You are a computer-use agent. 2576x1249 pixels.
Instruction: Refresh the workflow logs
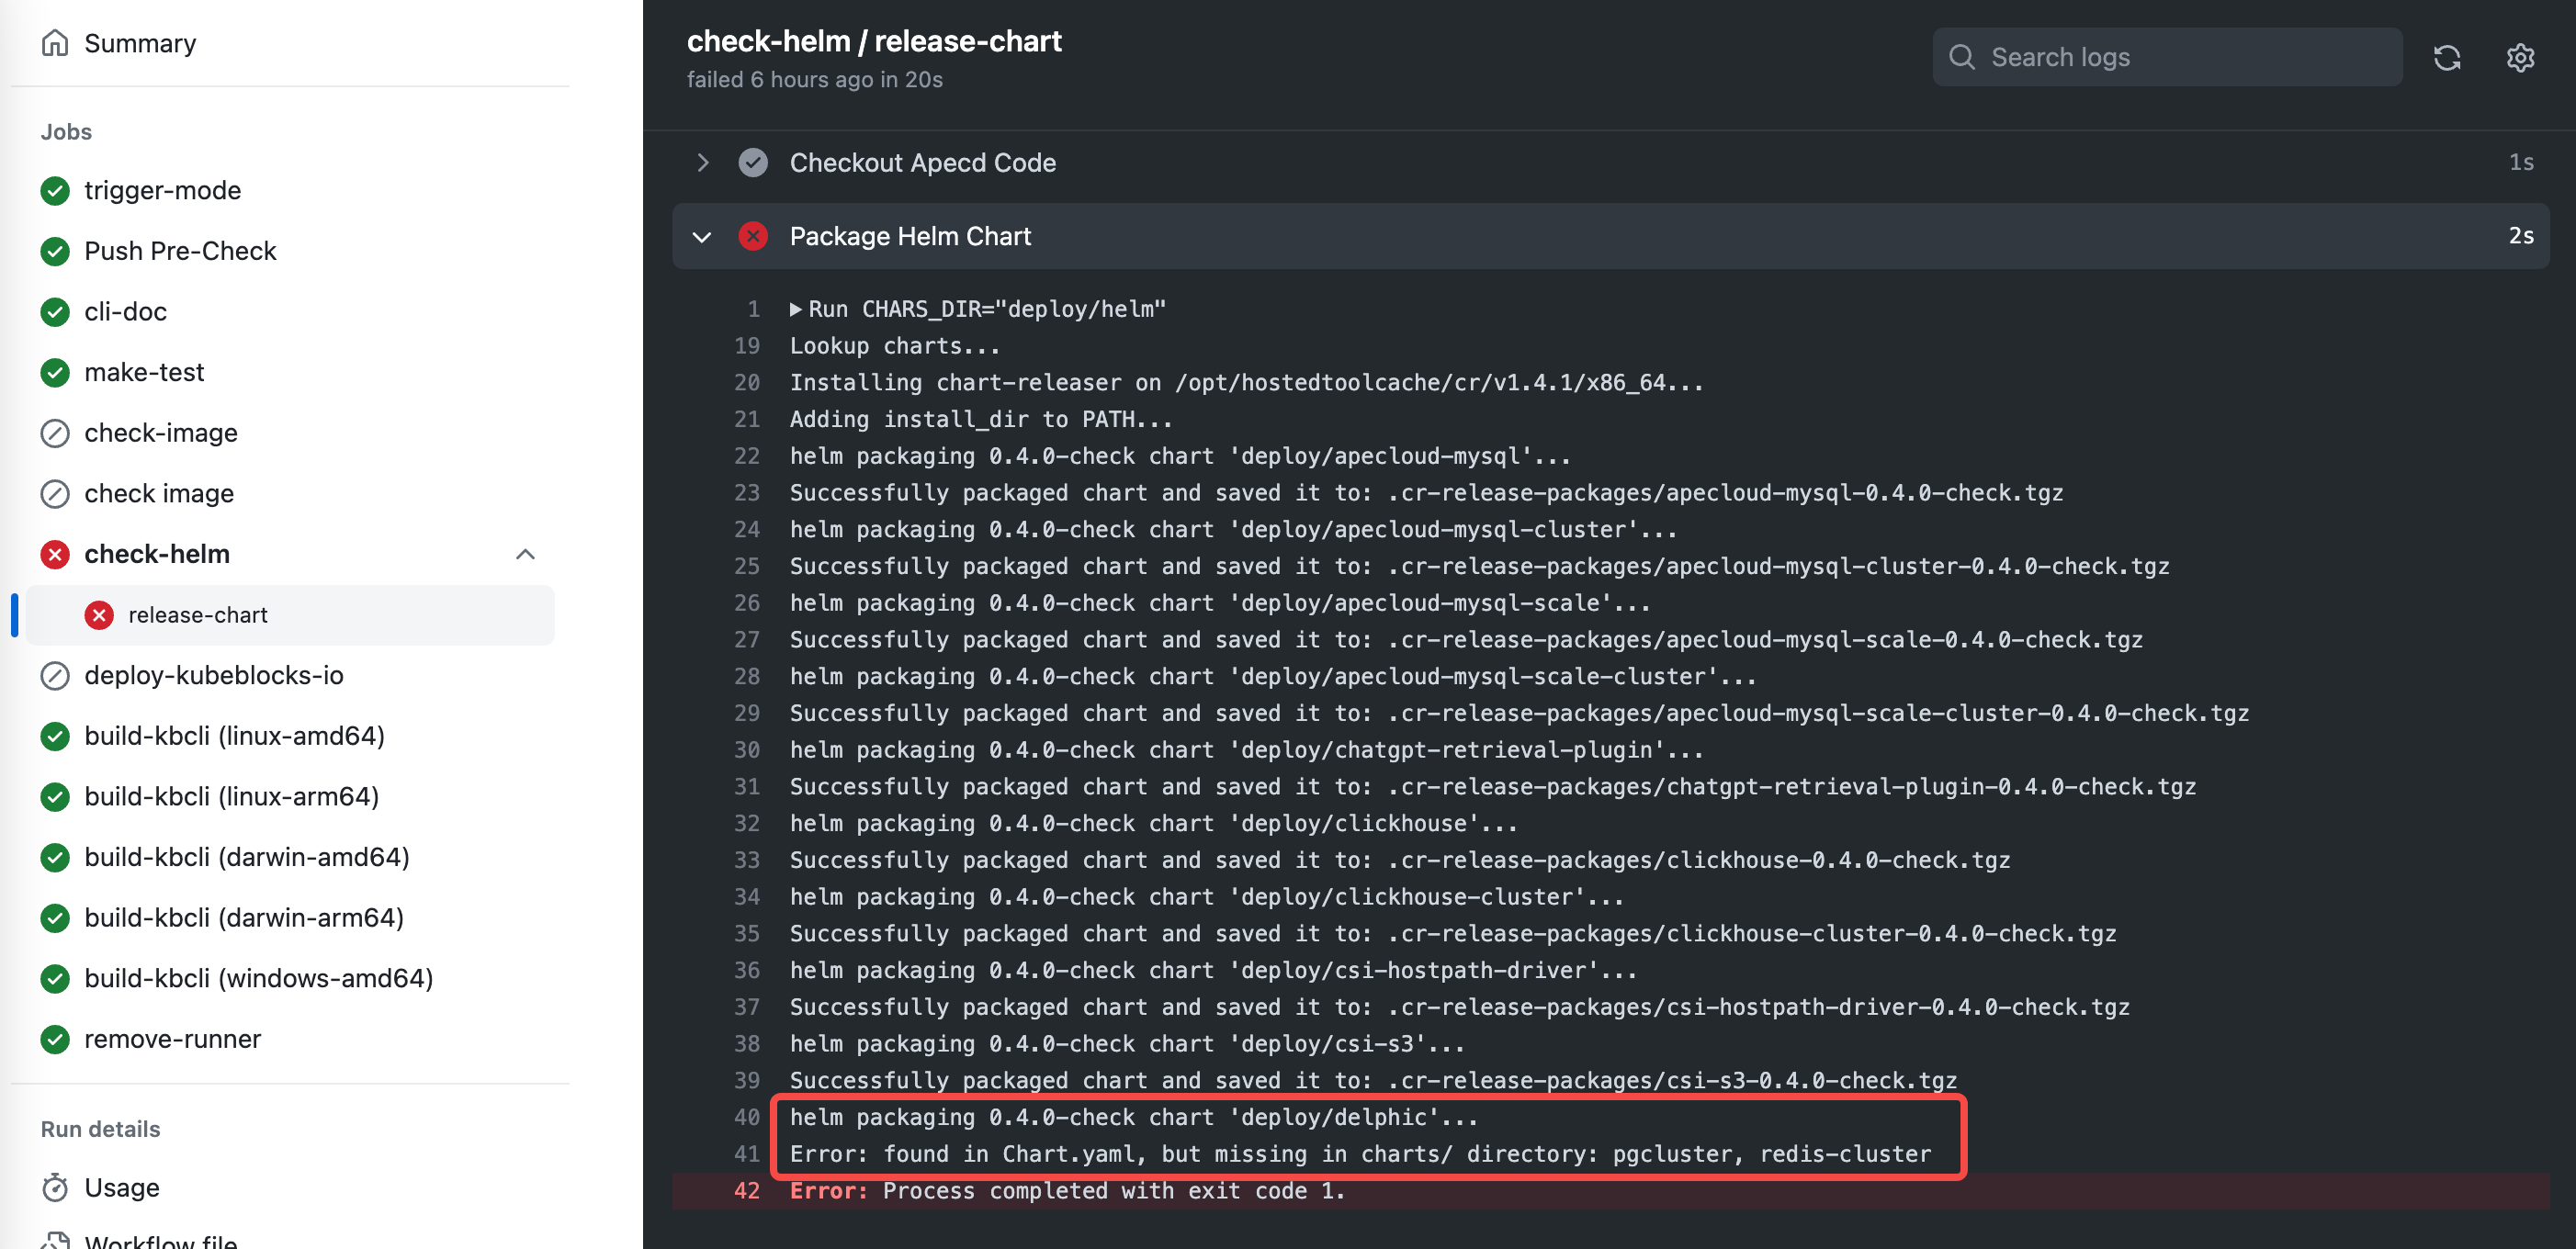click(2447, 57)
